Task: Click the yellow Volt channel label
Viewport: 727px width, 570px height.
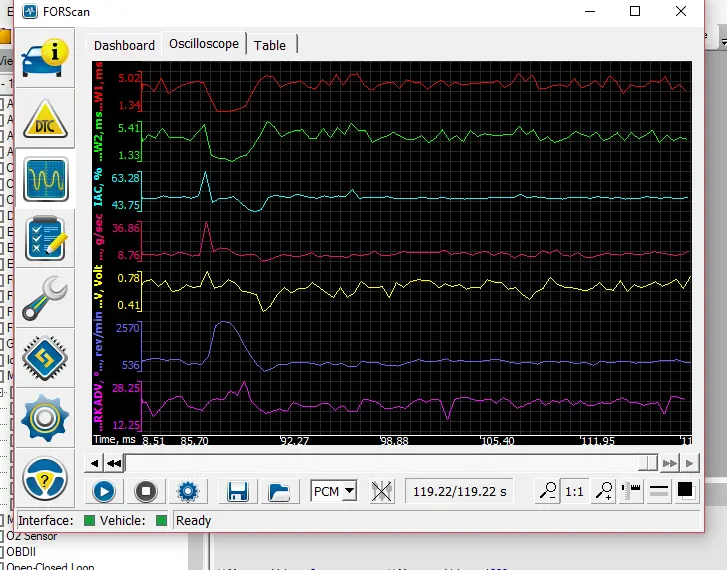Action: 98,288
